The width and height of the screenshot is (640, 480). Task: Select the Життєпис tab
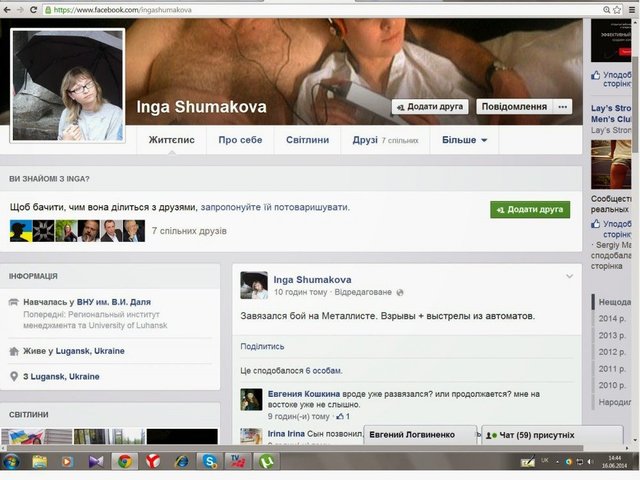click(171, 140)
